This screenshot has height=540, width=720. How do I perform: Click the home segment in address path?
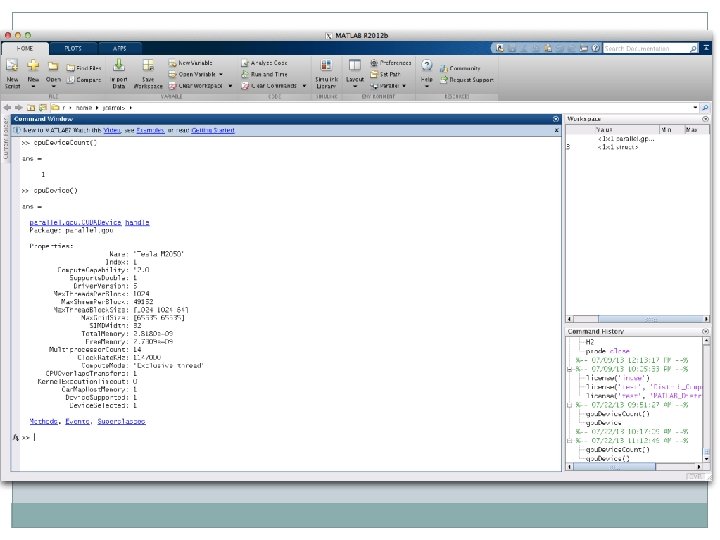click(84, 108)
